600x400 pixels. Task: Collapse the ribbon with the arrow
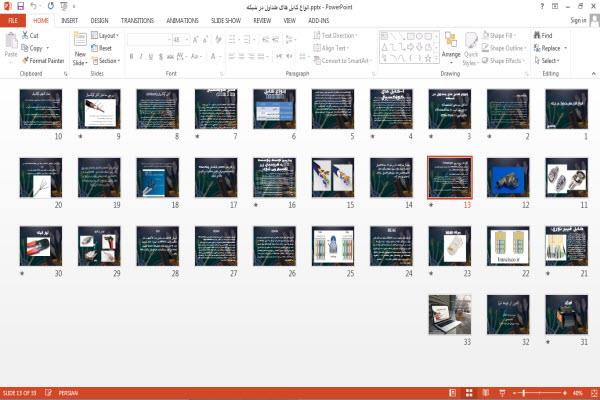(593, 73)
